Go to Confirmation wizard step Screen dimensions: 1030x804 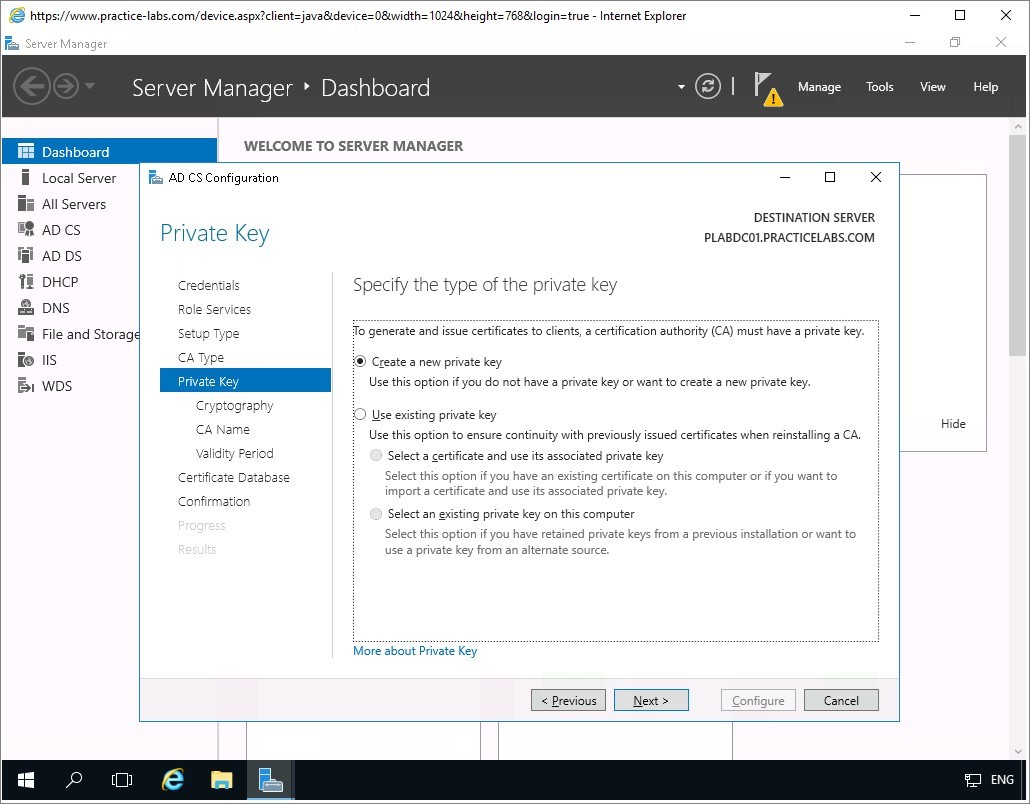pyautogui.click(x=213, y=501)
